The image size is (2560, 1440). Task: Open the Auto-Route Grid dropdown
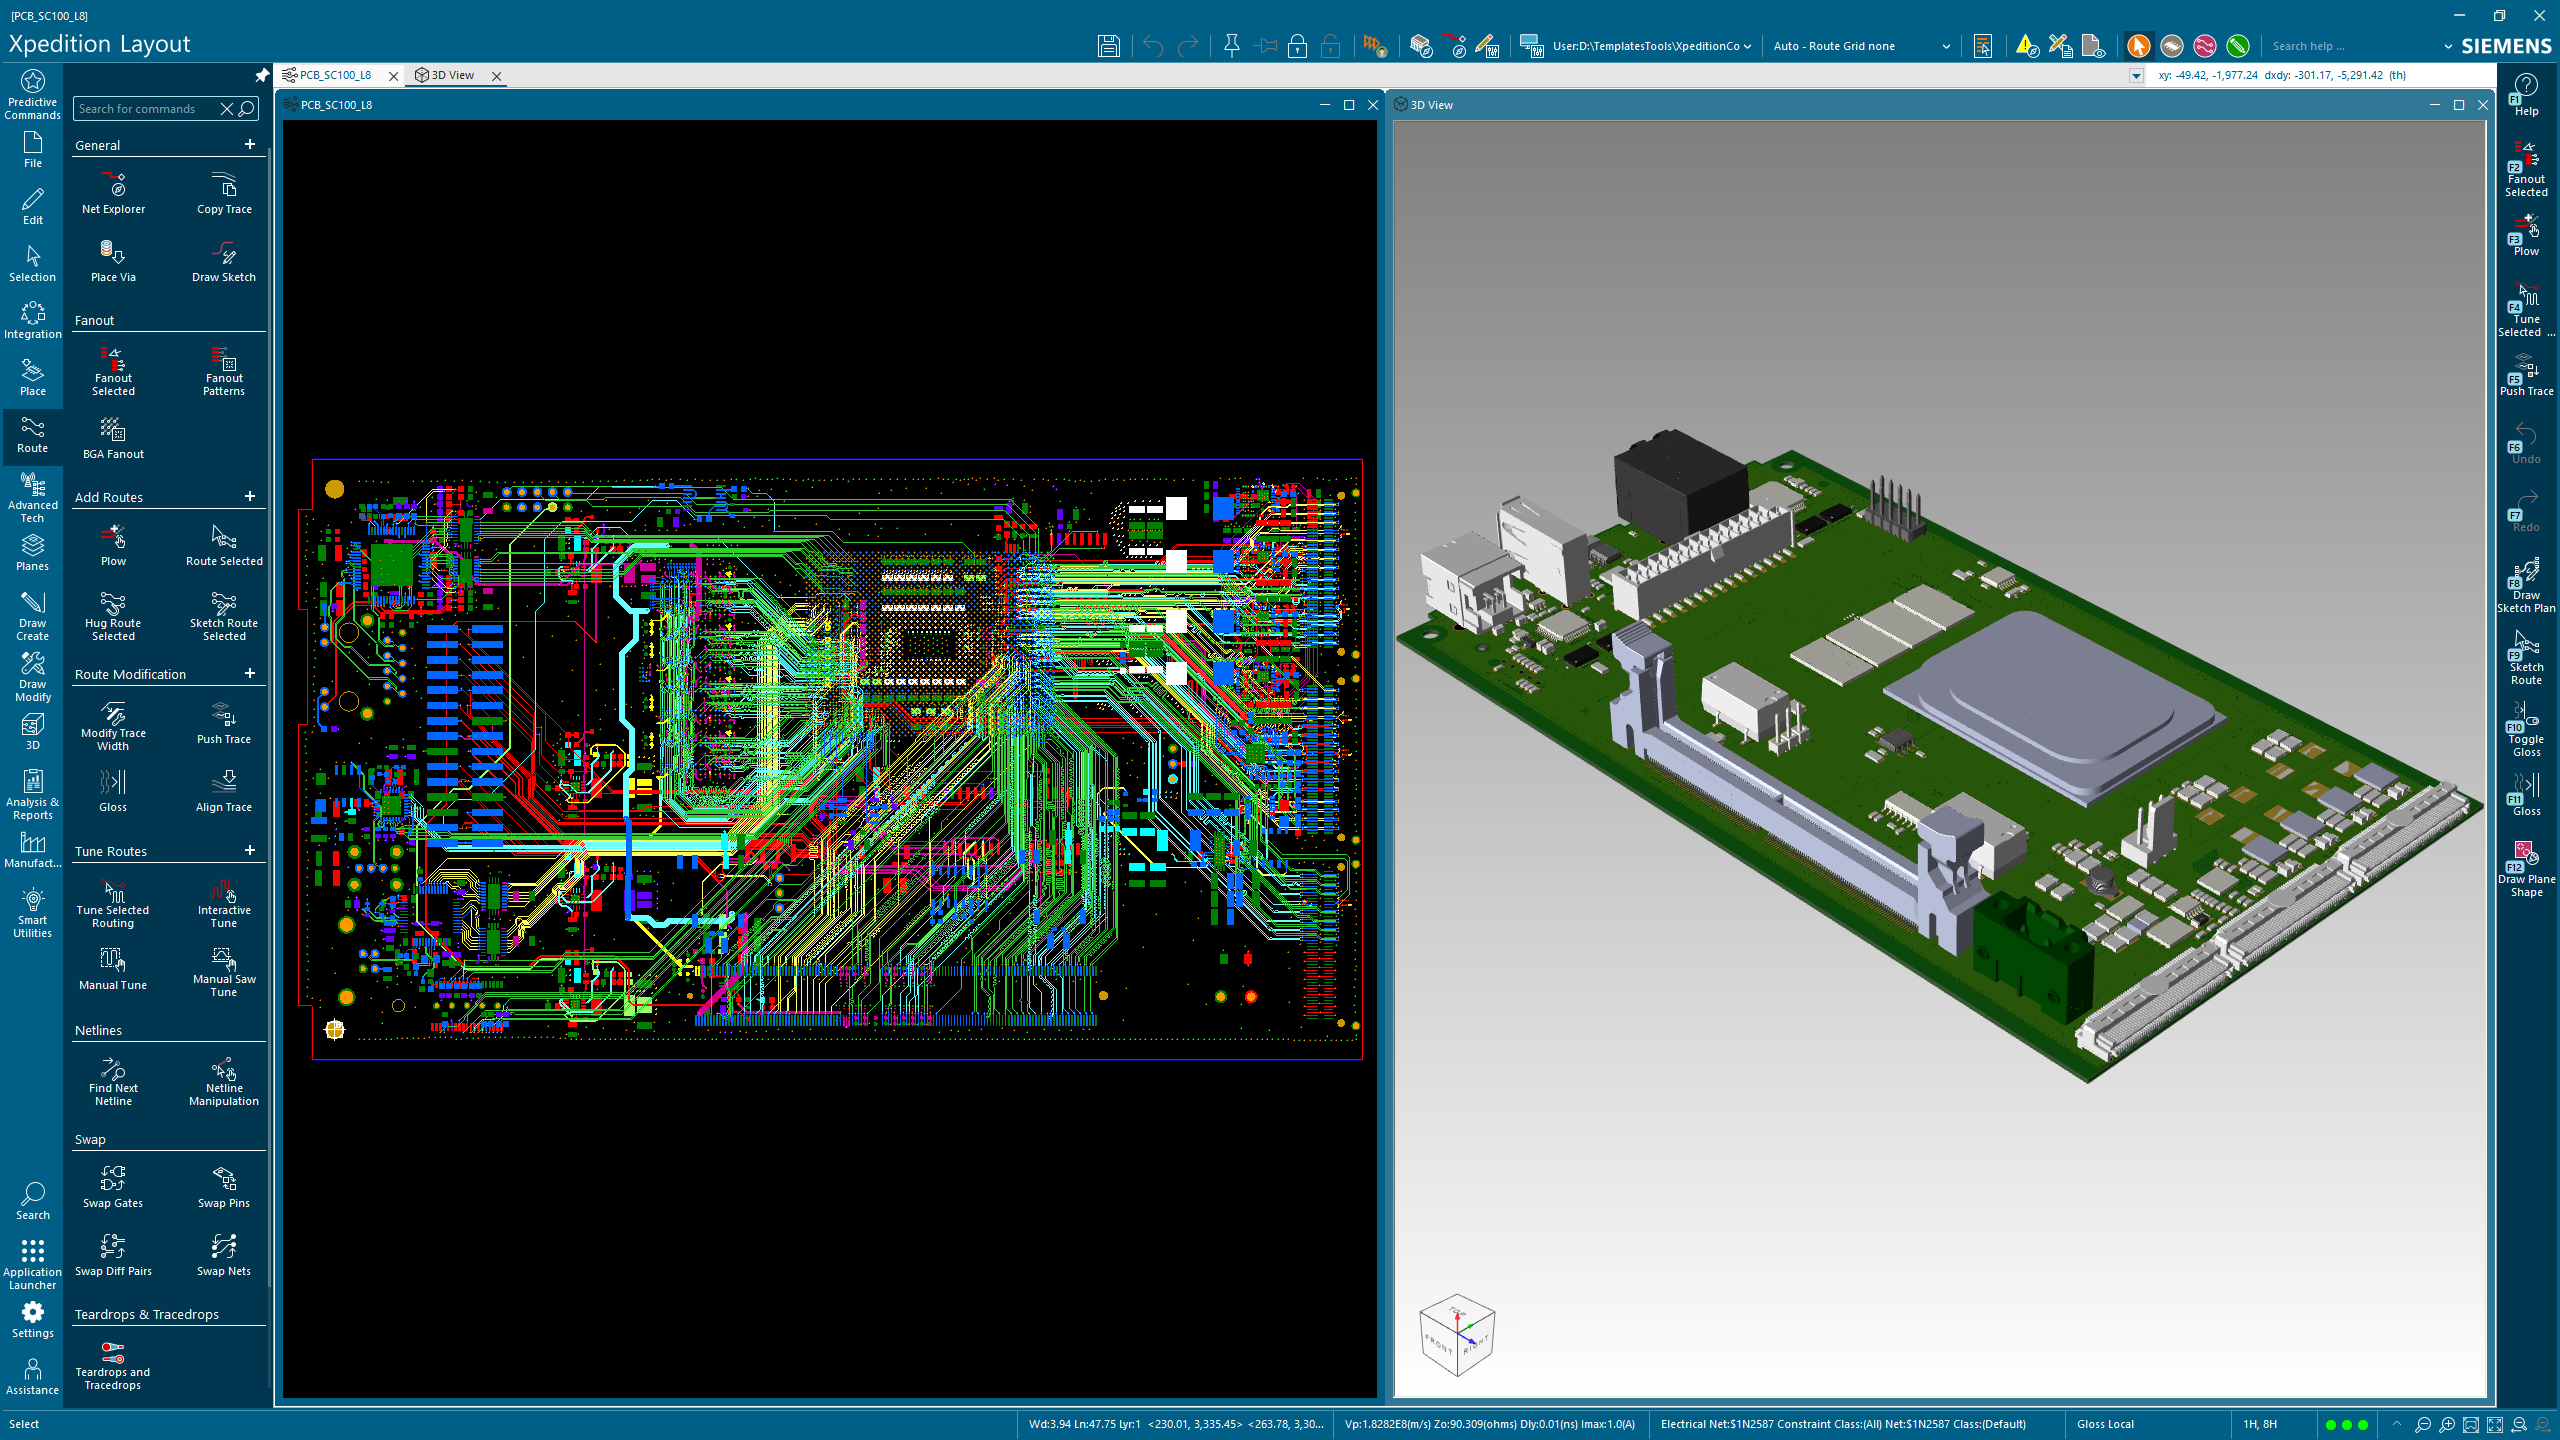click(x=1946, y=46)
